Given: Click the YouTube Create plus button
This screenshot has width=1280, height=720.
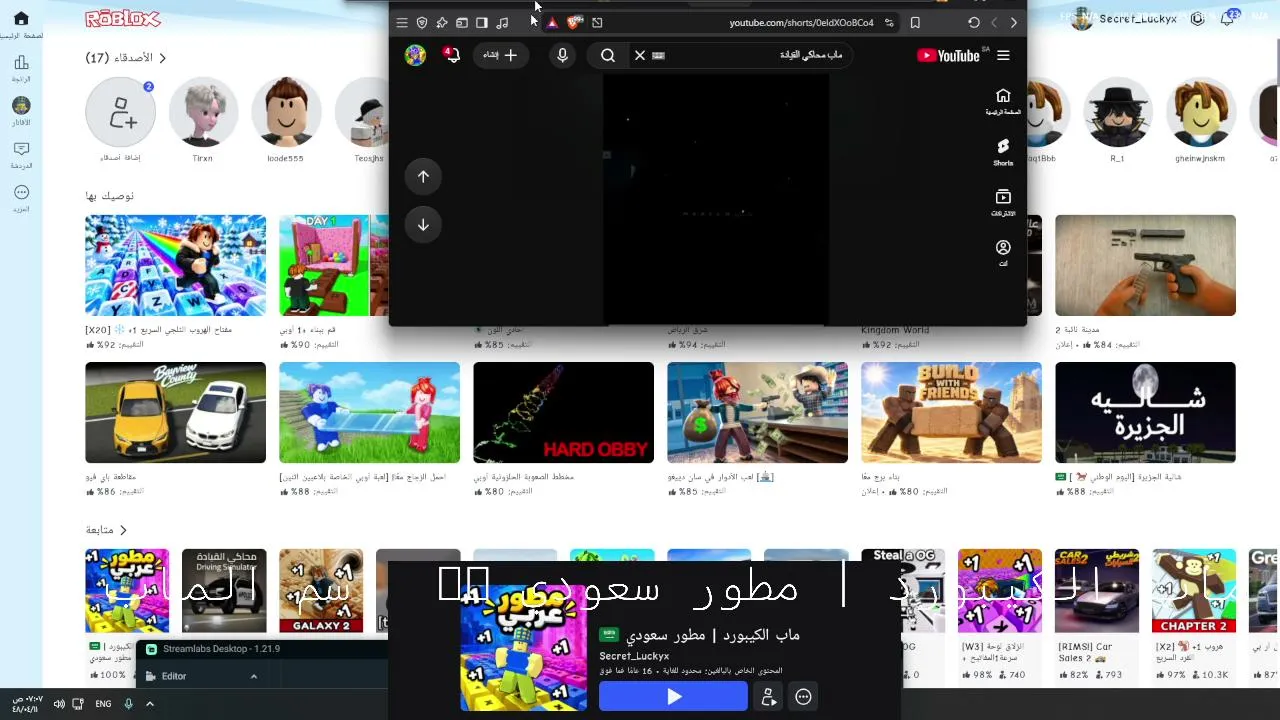Looking at the screenshot, I should click(x=500, y=55).
